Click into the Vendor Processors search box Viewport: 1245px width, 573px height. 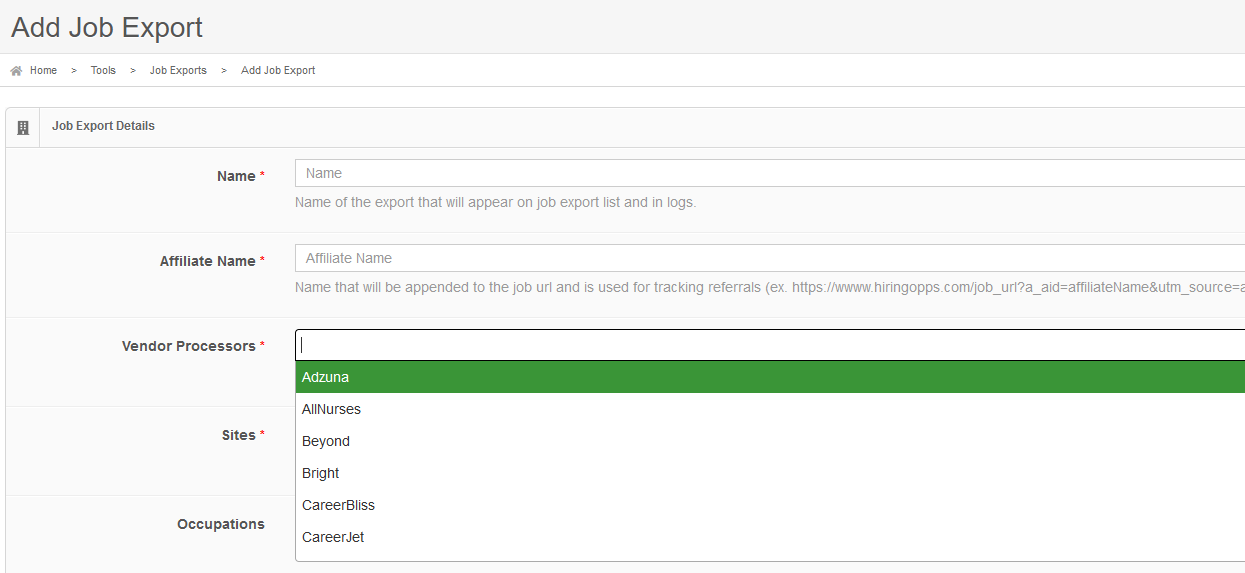(770, 345)
